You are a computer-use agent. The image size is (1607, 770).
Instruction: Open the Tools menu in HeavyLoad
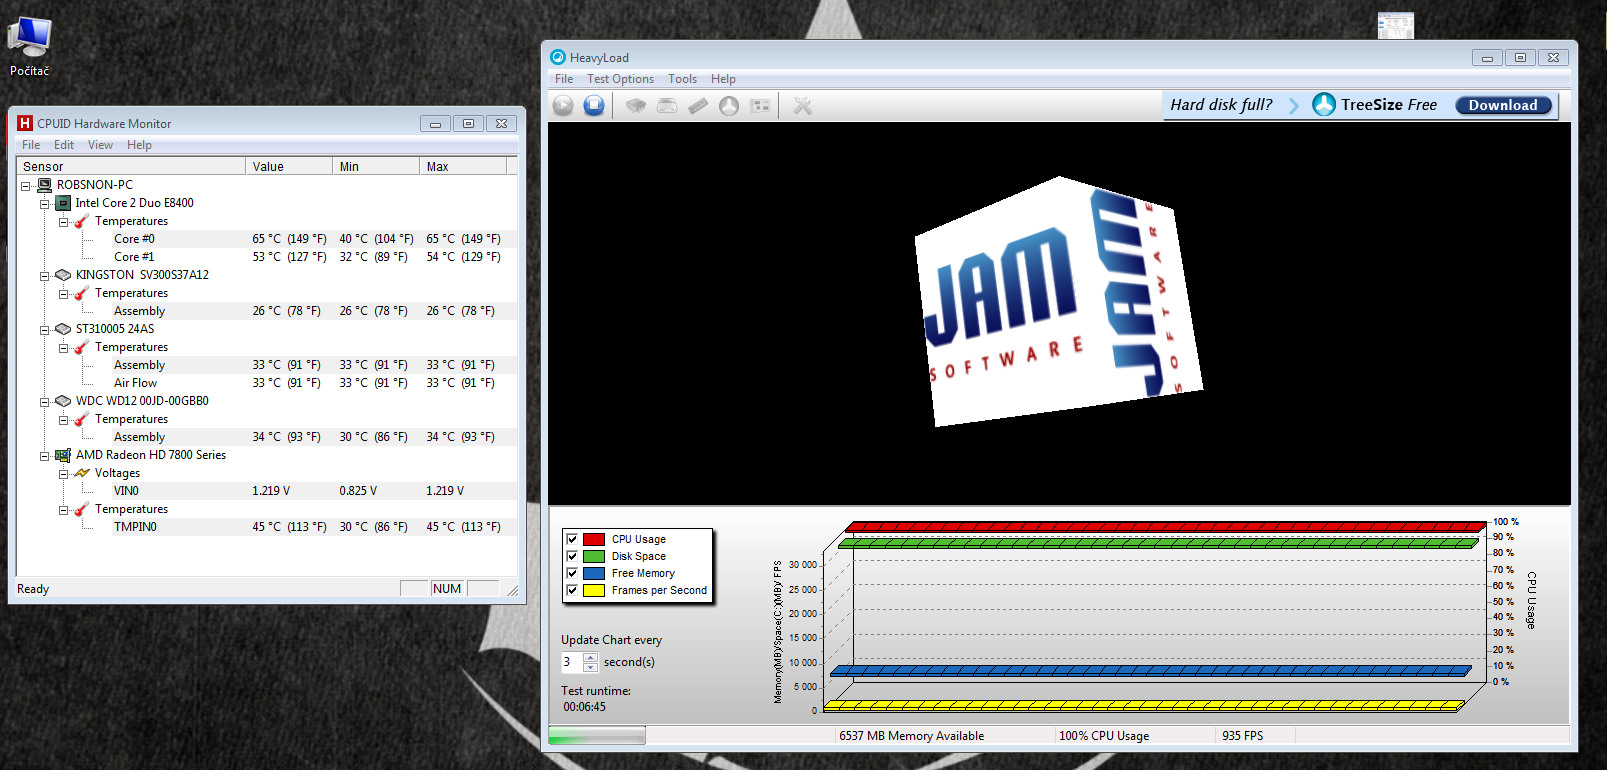682,79
